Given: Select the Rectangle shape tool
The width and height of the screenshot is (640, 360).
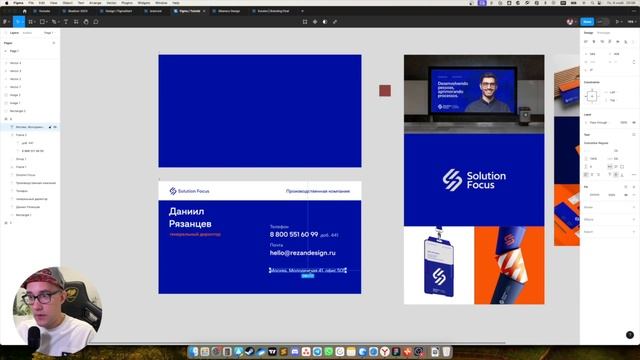Looking at the screenshot, I should 42,22.
